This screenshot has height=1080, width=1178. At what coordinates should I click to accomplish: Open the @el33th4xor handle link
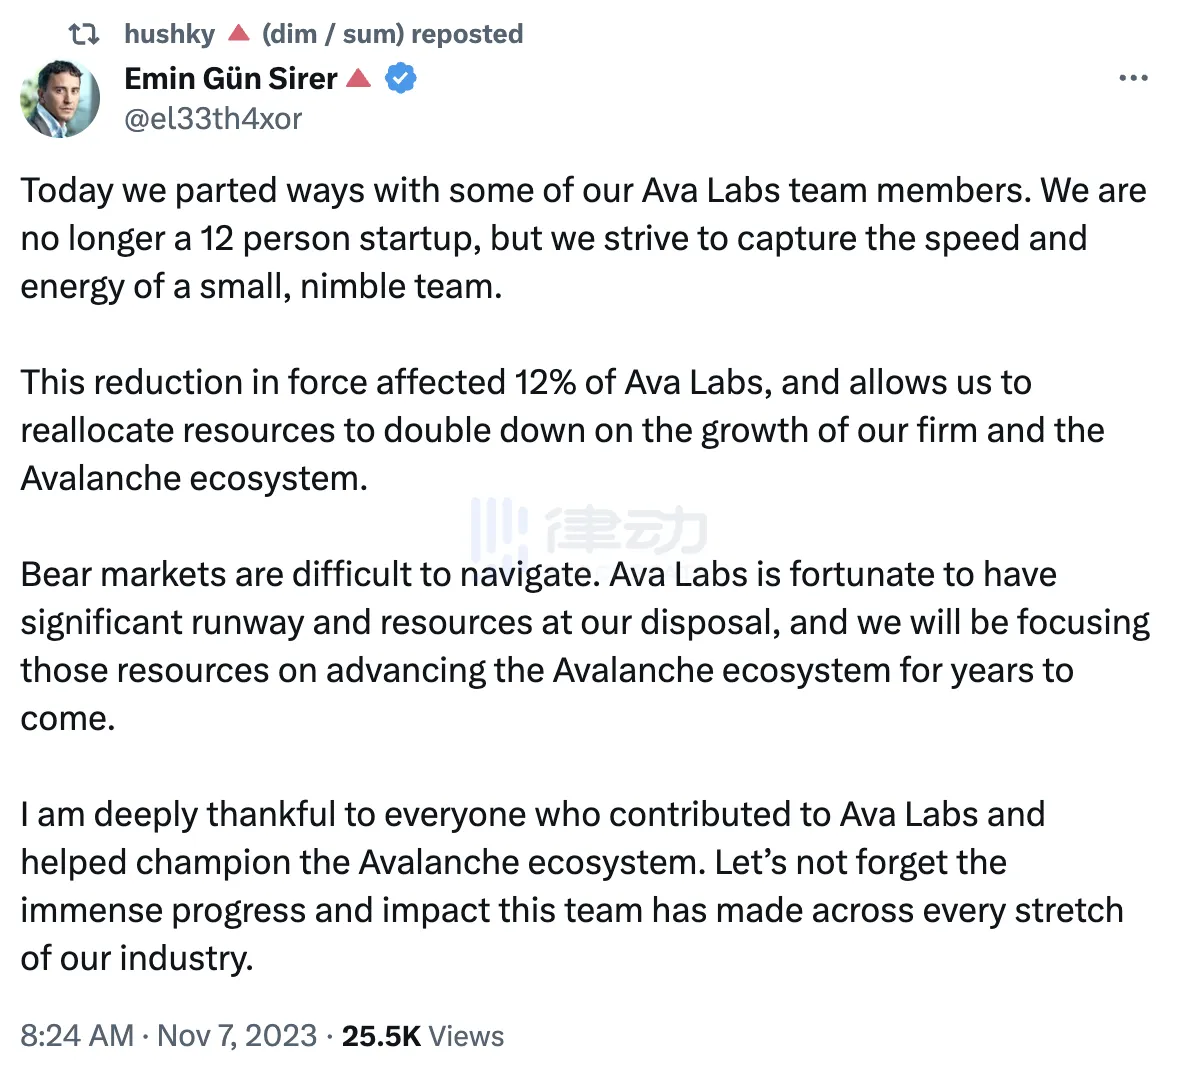click(x=213, y=119)
